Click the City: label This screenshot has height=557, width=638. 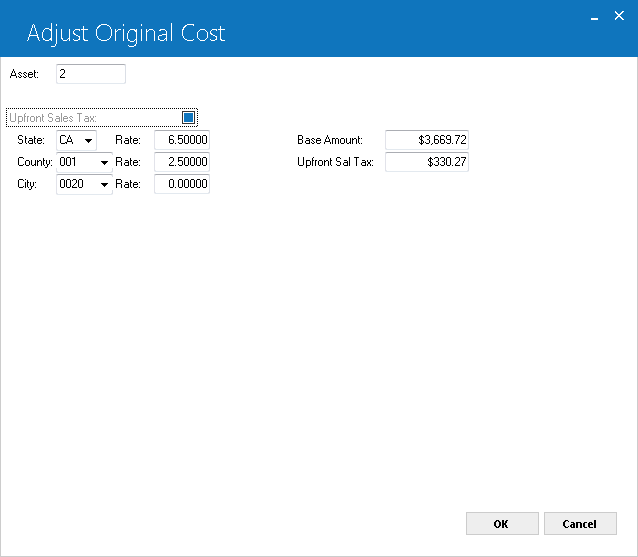pos(27,184)
